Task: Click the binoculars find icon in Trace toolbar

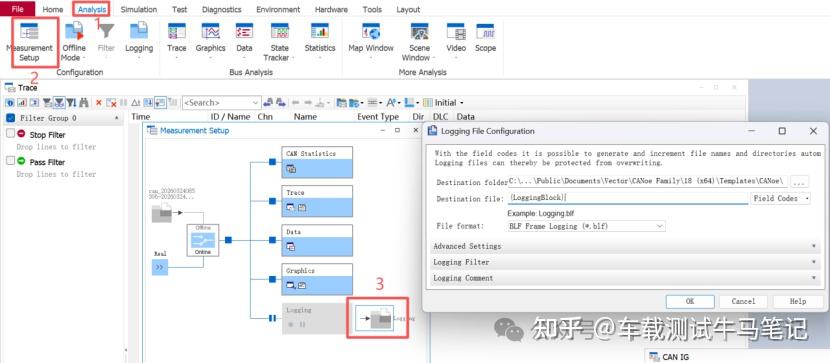Action: [84, 103]
